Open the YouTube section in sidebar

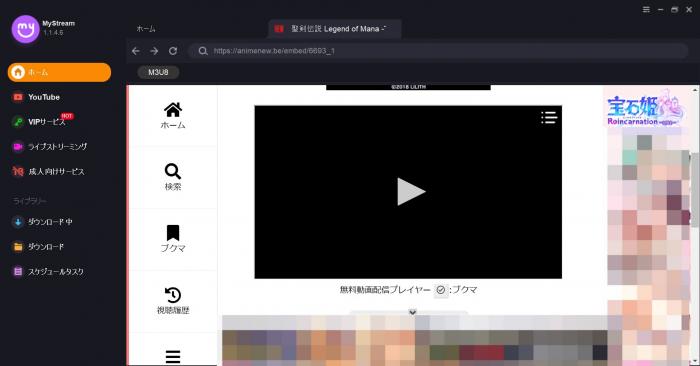point(36,97)
